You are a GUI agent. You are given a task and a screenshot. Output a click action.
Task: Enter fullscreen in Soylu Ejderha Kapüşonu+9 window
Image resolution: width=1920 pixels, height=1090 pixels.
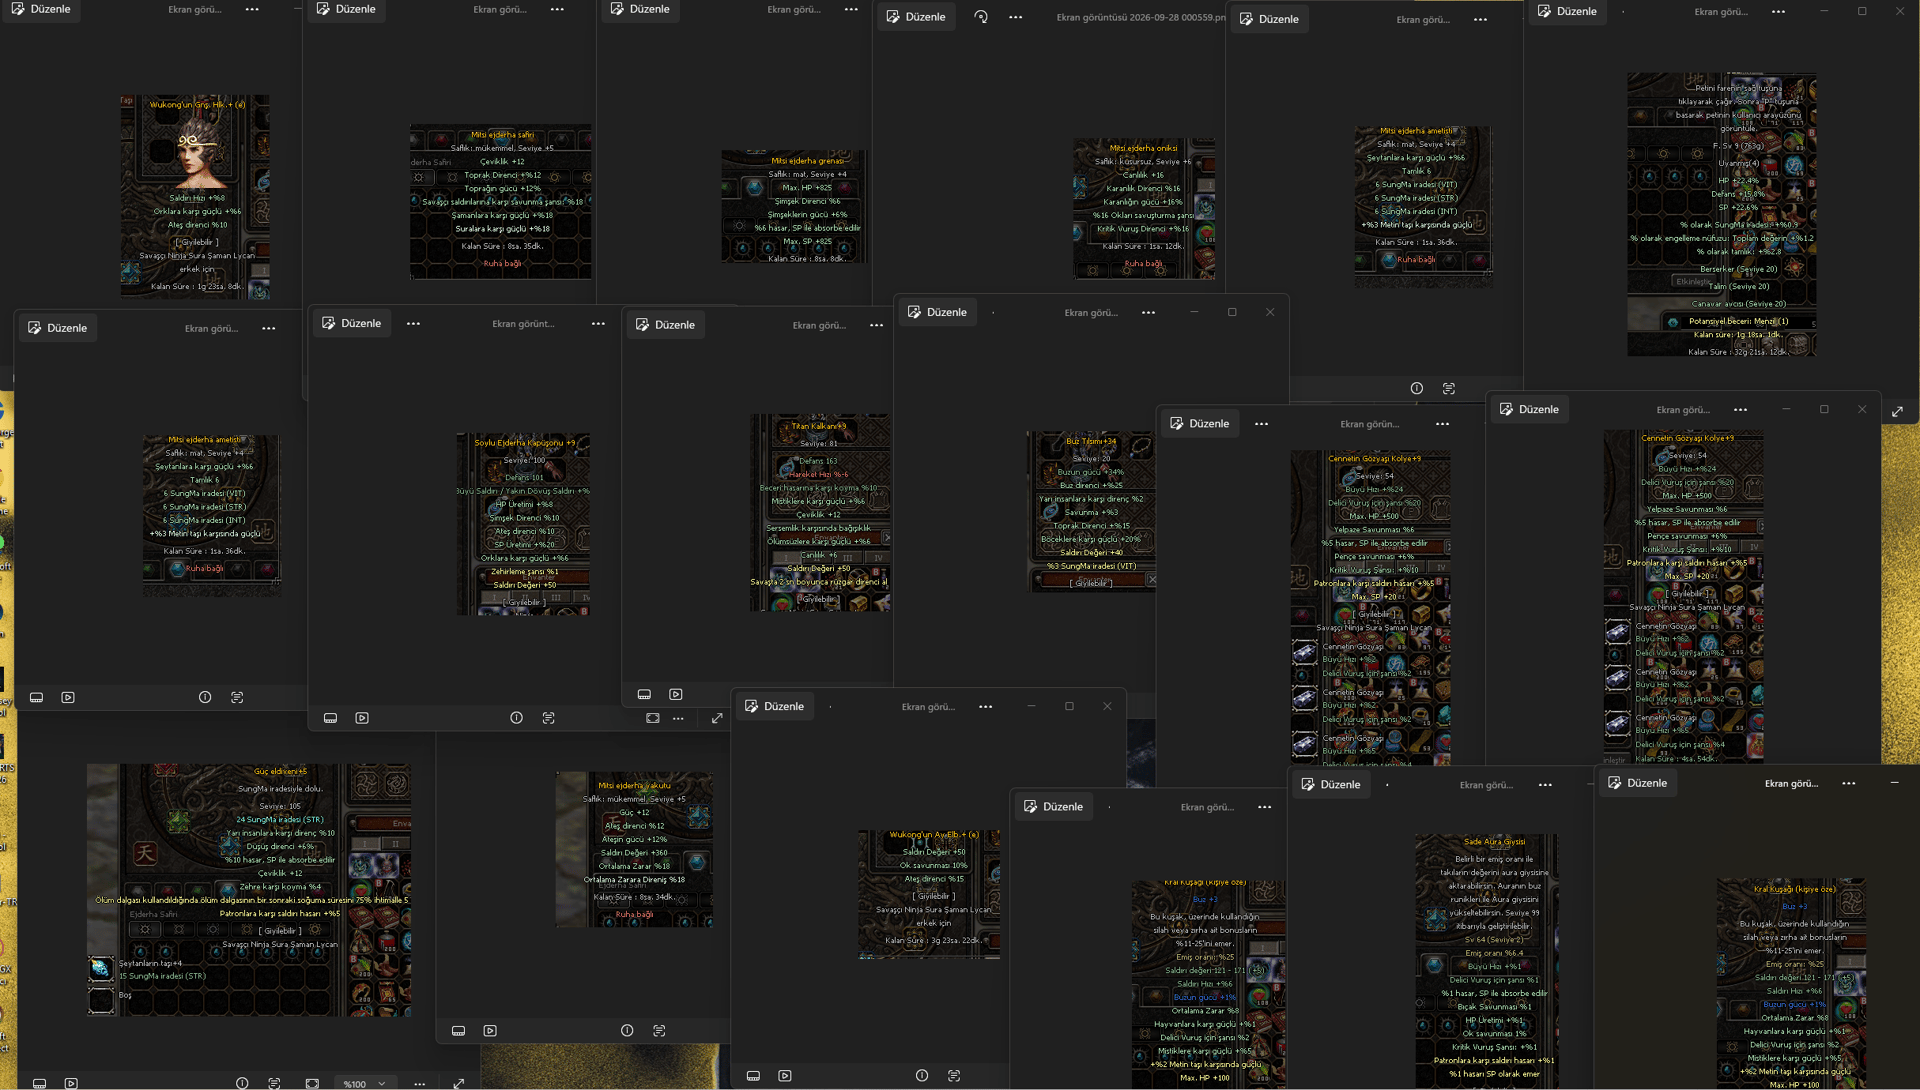tap(717, 717)
